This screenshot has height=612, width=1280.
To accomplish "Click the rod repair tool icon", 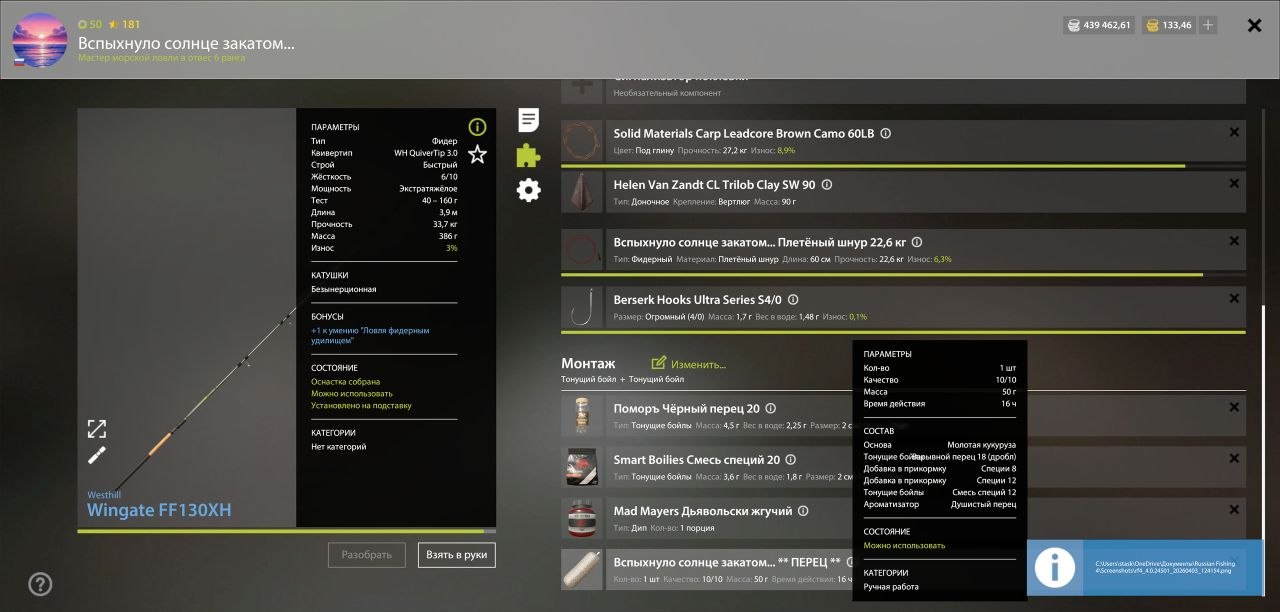I will [x=97, y=455].
